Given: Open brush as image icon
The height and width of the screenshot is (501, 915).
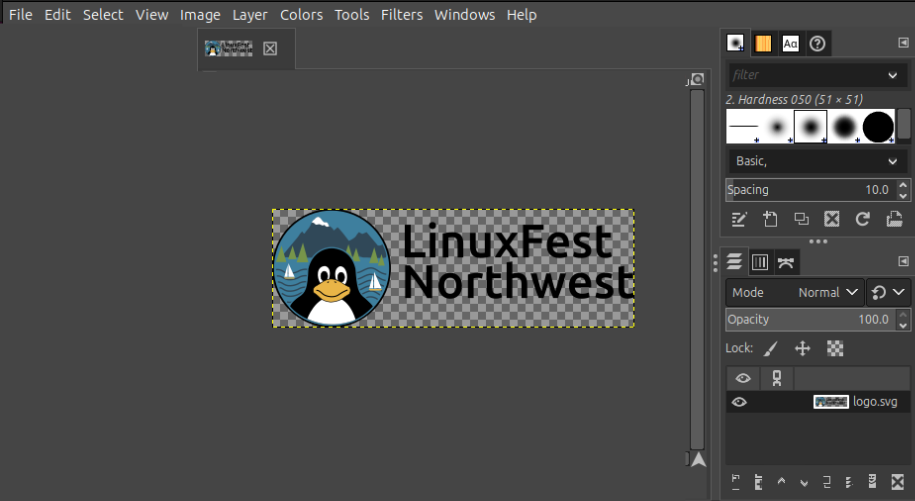Looking at the screenshot, I should pyautogui.click(x=894, y=219).
